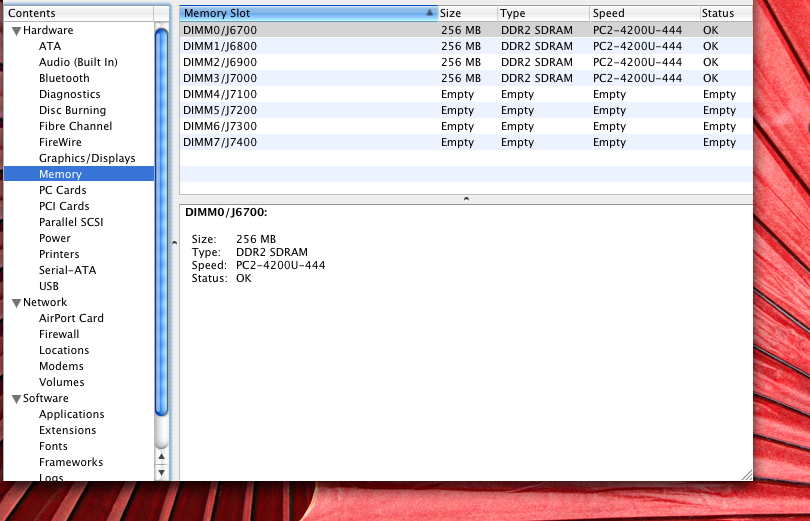Open PCI Cards info

[x=64, y=206]
